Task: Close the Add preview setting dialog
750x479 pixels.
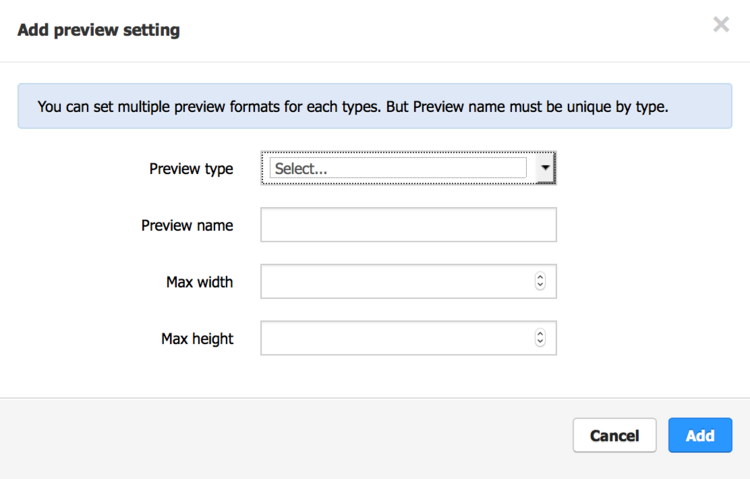Action: [721, 24]
